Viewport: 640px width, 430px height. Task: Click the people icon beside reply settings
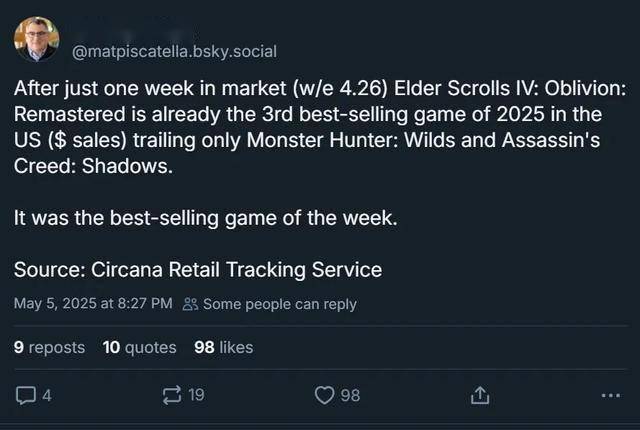coord(190,304)
